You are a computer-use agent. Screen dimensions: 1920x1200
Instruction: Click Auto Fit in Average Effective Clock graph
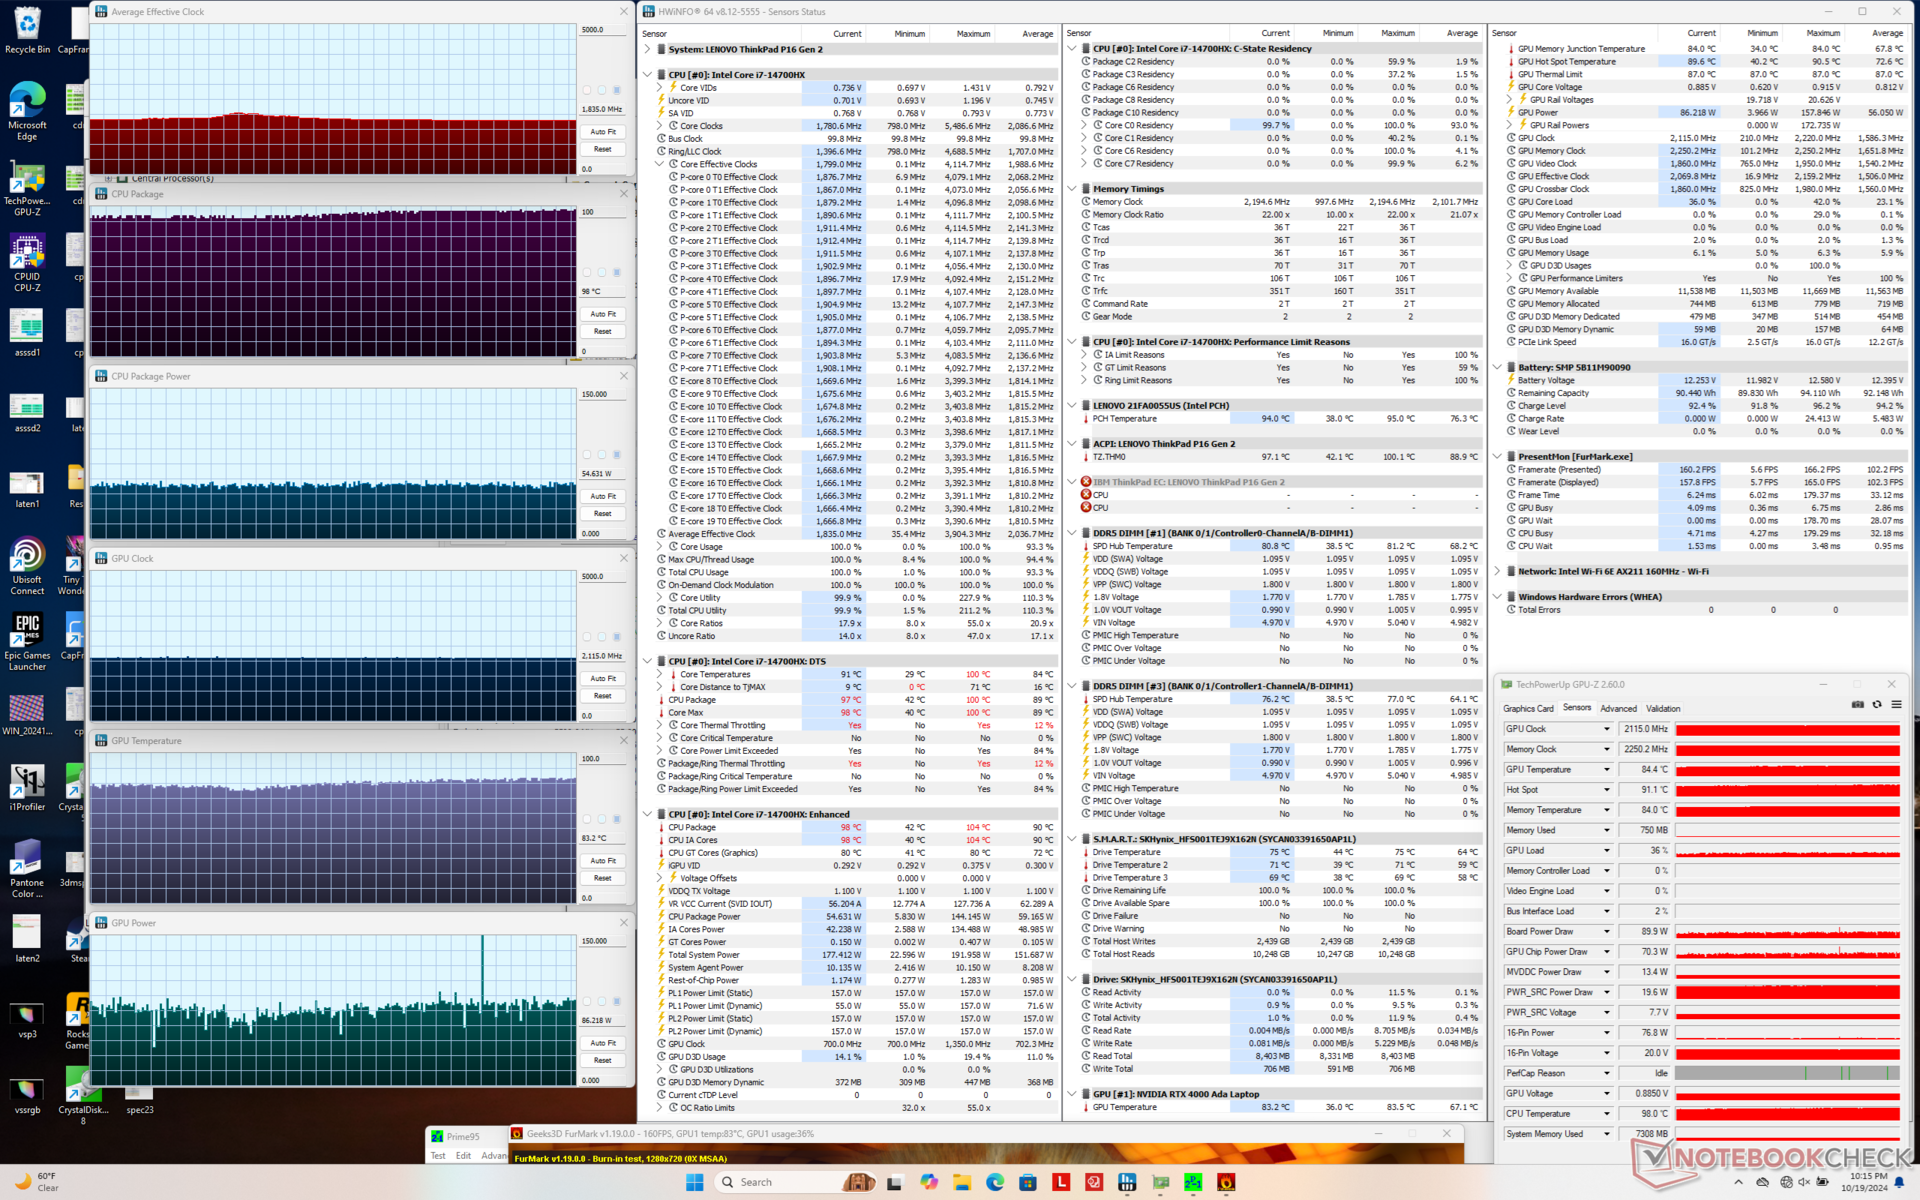(603, 132)
